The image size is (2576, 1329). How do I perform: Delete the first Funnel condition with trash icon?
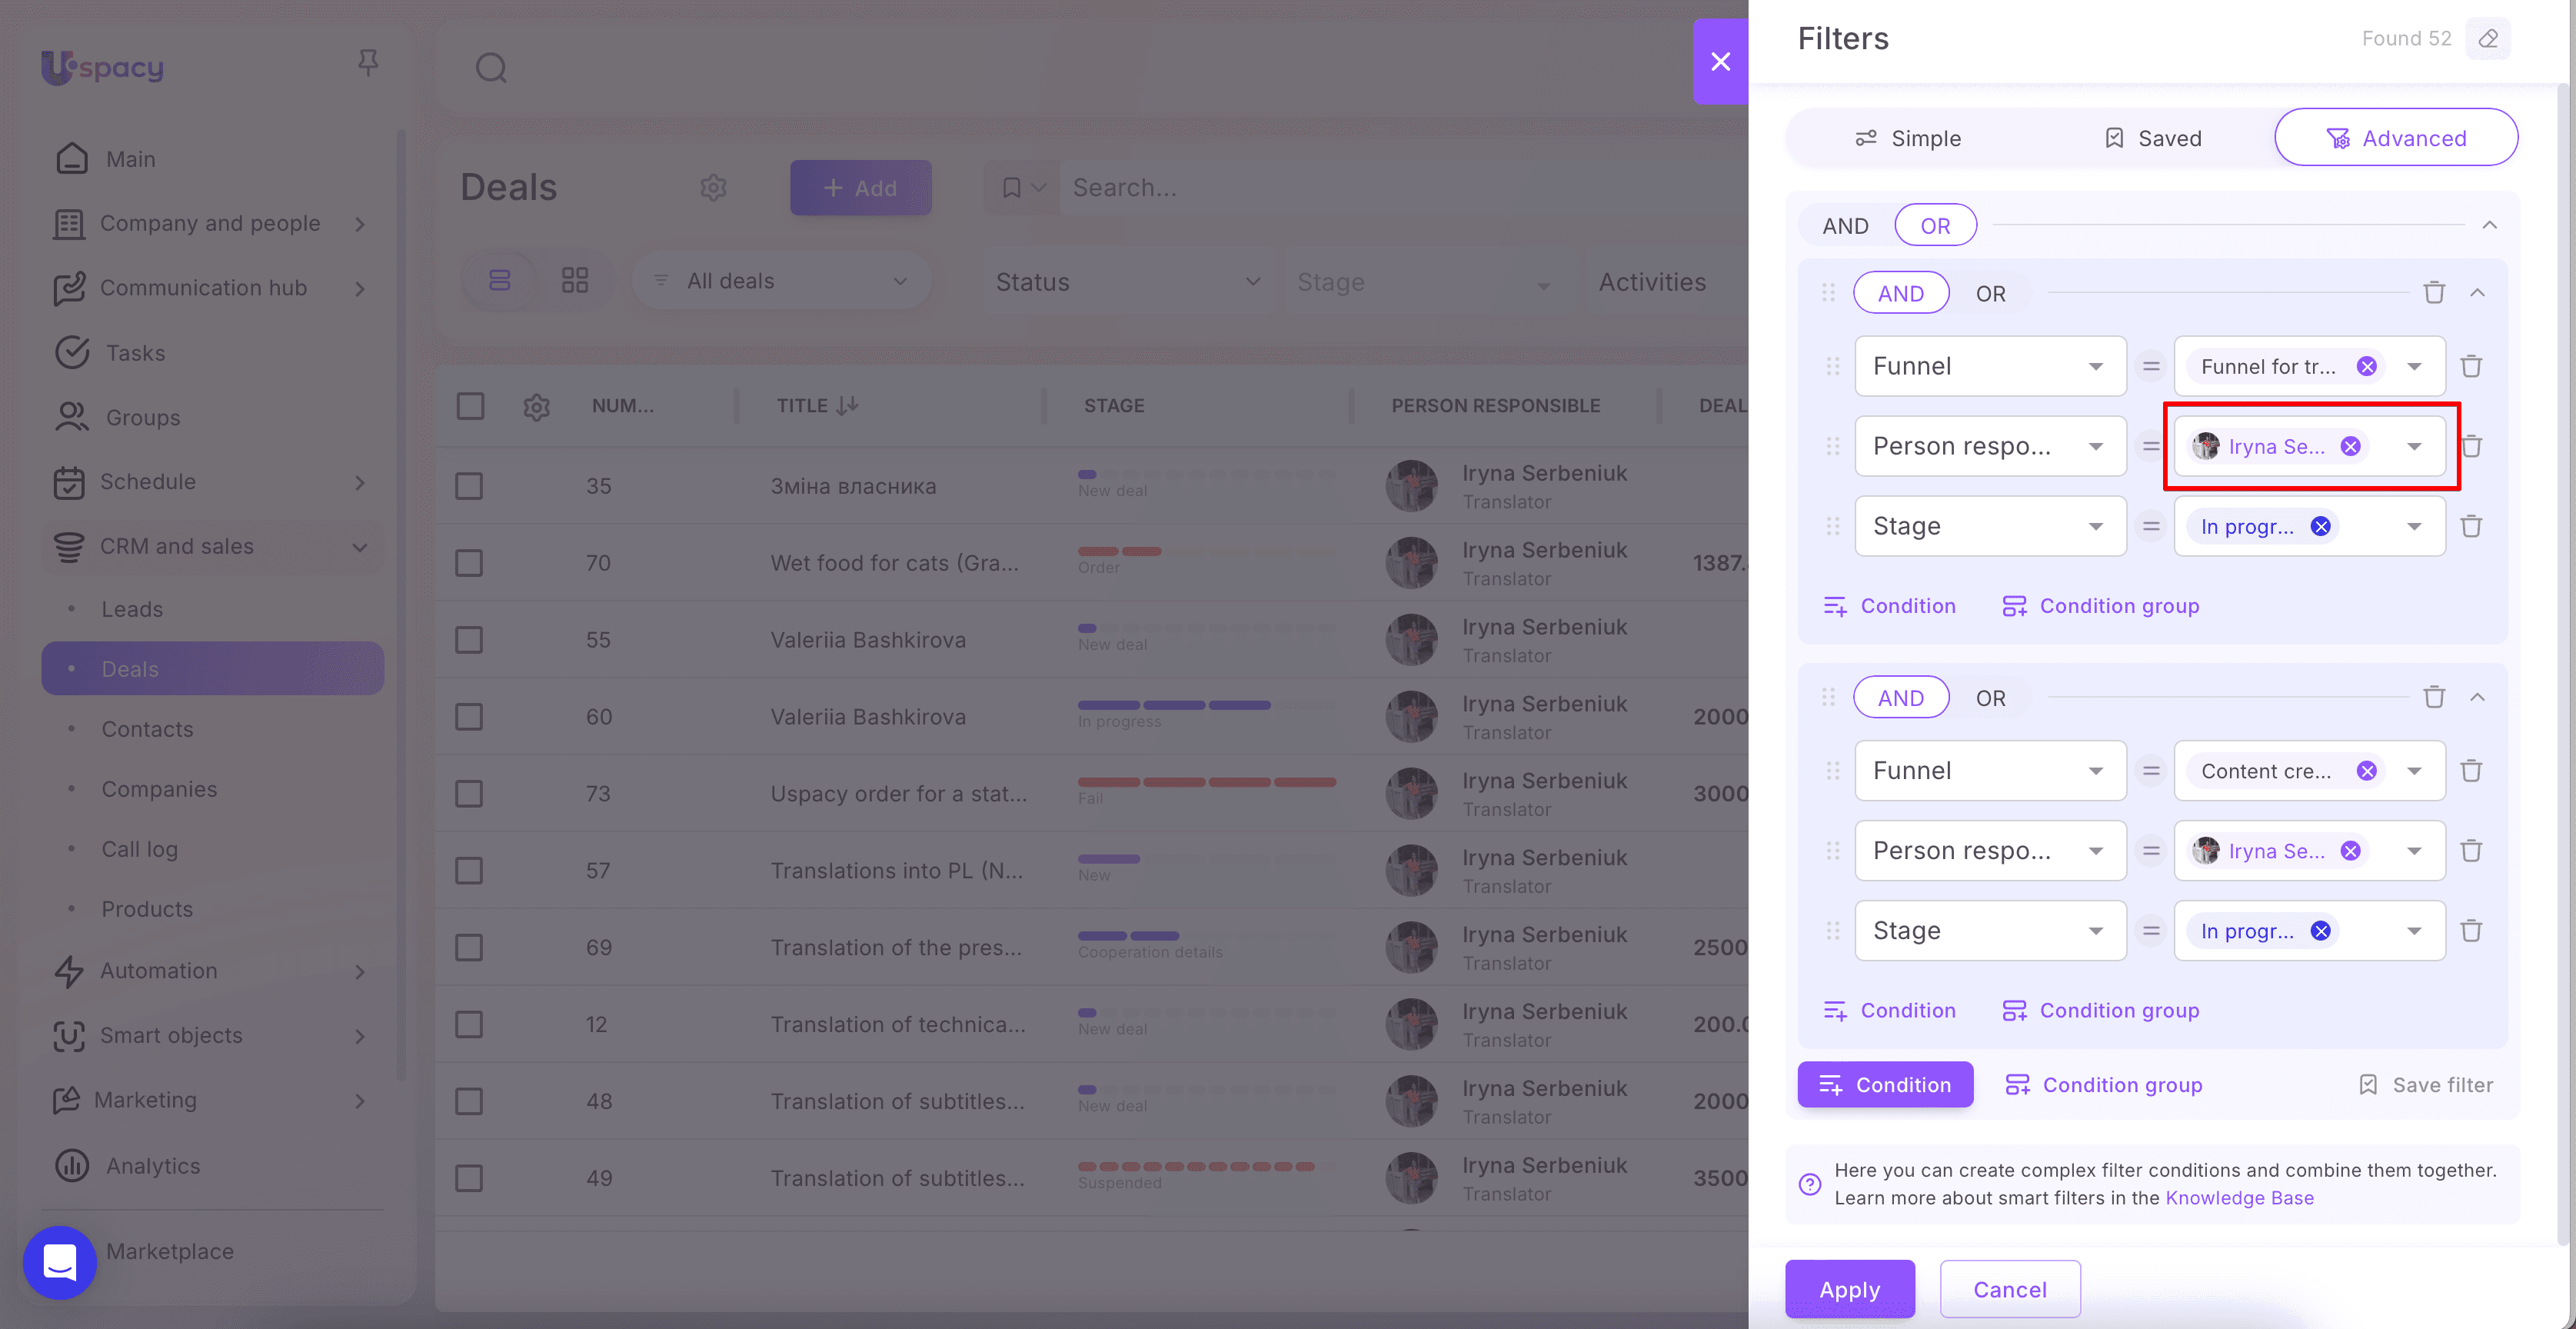pos(2471,366)
